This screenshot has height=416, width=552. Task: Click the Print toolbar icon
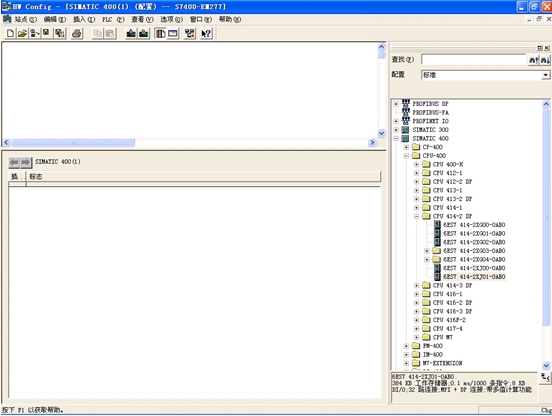tap(77, 33)
